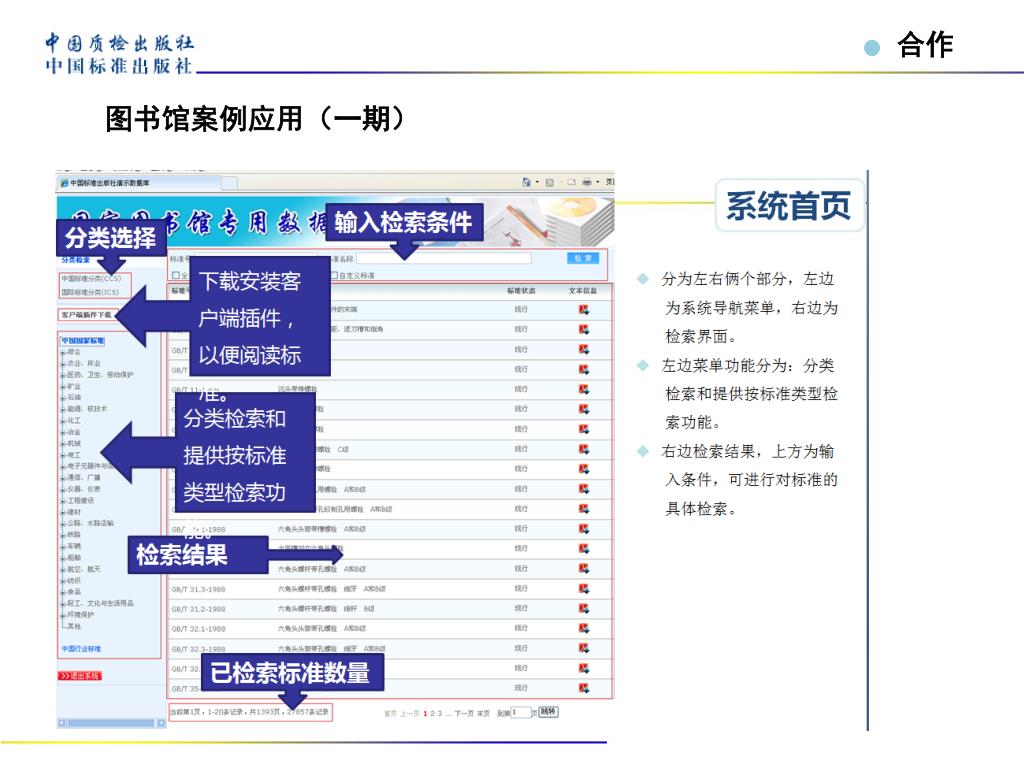This screenshot has height=768, width=1024.
Task: Open dropdown arrow beside home icon
Action: point(537,182)
